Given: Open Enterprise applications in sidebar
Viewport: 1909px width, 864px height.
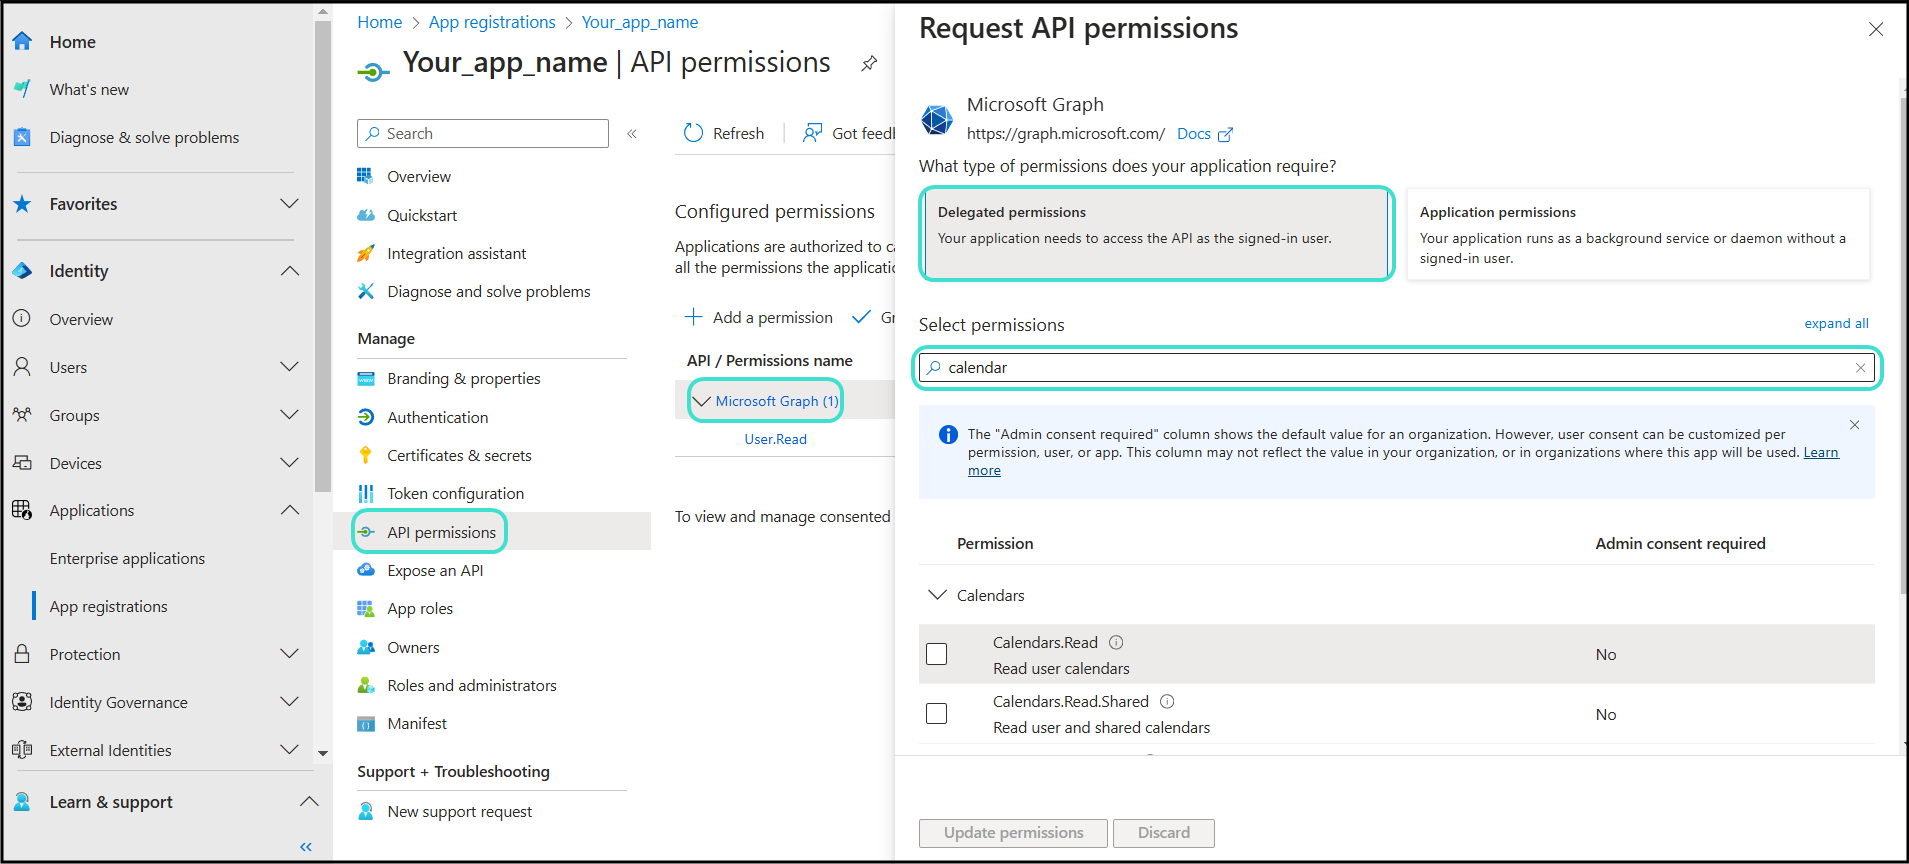Looking at the screenshot, I should point(127,558).
